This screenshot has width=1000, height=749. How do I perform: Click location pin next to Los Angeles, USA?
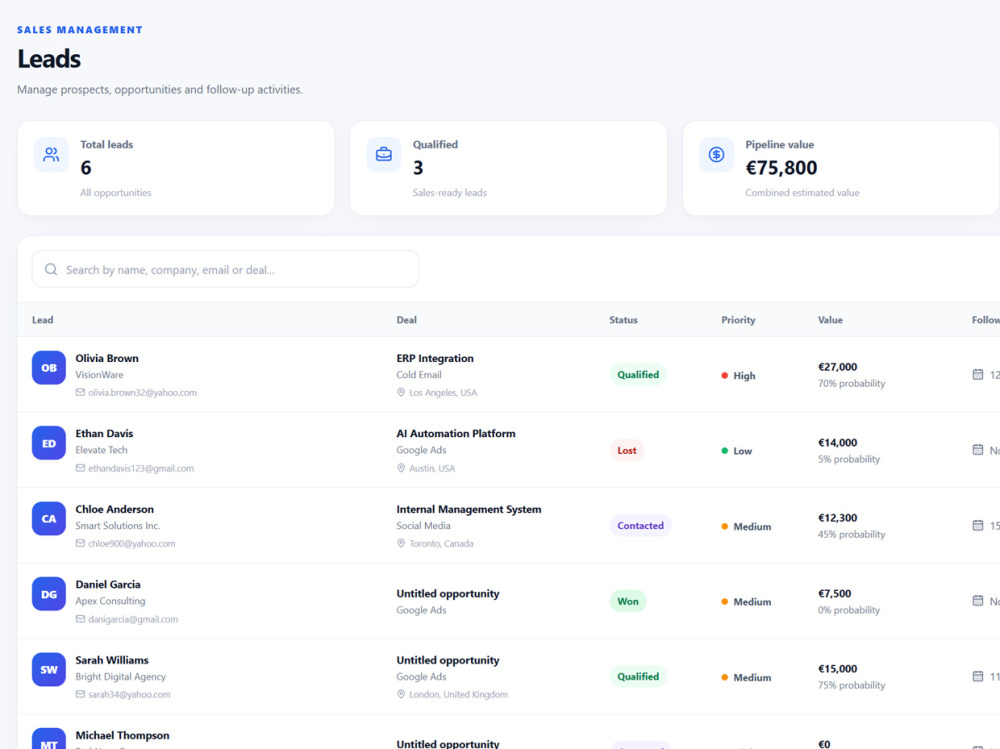pos(401,392)
